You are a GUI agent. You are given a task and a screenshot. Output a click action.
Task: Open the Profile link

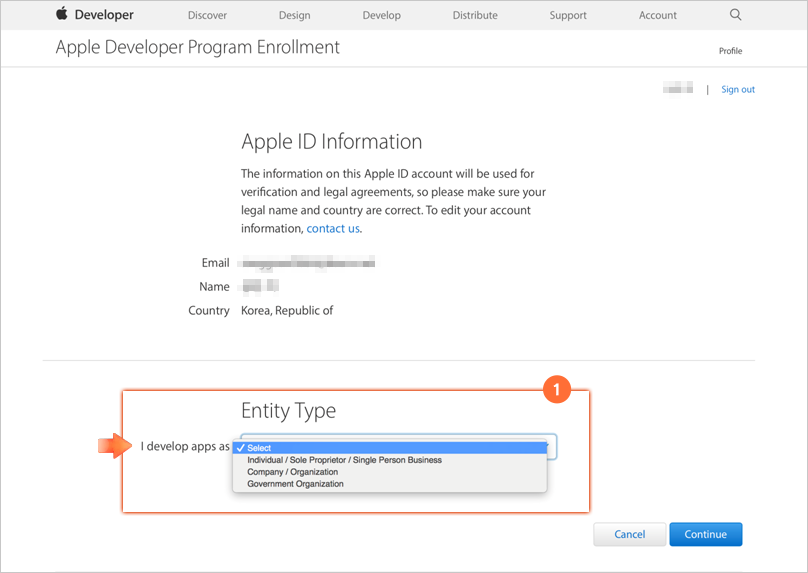(x=730, y=50)
